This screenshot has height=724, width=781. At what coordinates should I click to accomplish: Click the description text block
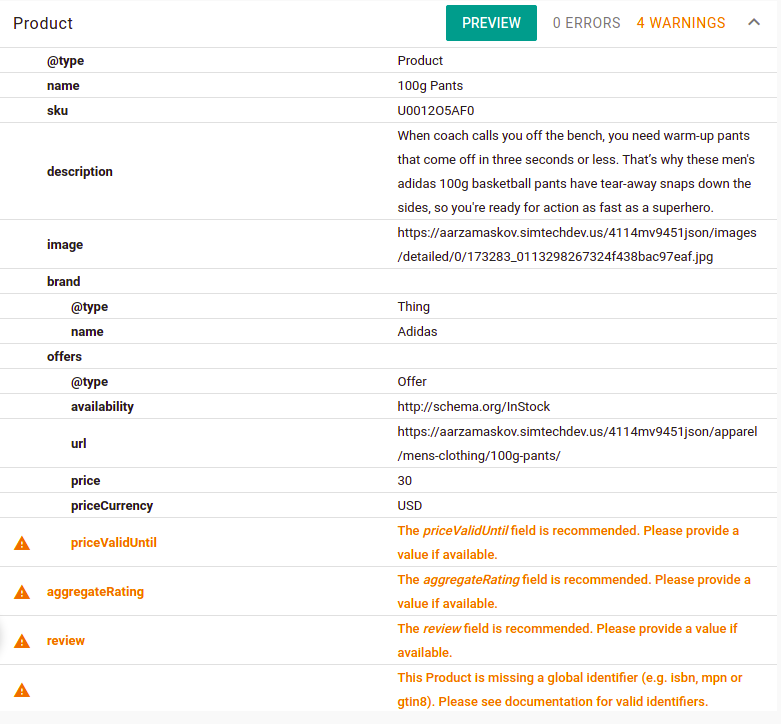point(576,171)
